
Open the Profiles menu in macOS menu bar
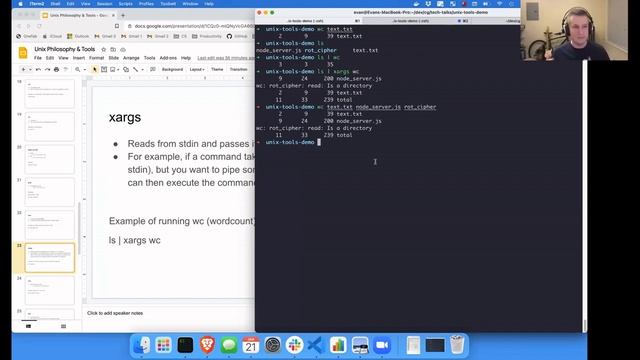(146, 4)
